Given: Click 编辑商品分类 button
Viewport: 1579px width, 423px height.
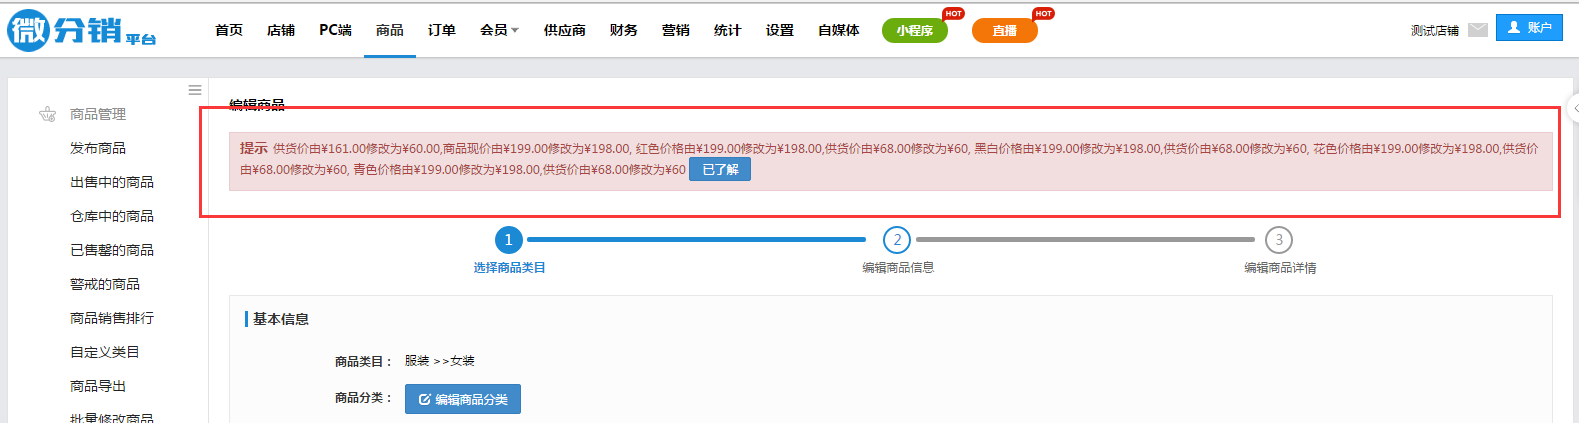Looking at the screenshot, I should pyautogui.click(x=463, y=399).
